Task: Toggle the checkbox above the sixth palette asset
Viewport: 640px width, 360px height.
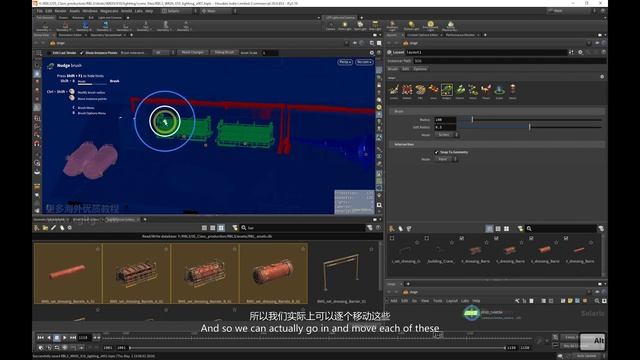Action: pyautogui.click(x=566, y=238)
